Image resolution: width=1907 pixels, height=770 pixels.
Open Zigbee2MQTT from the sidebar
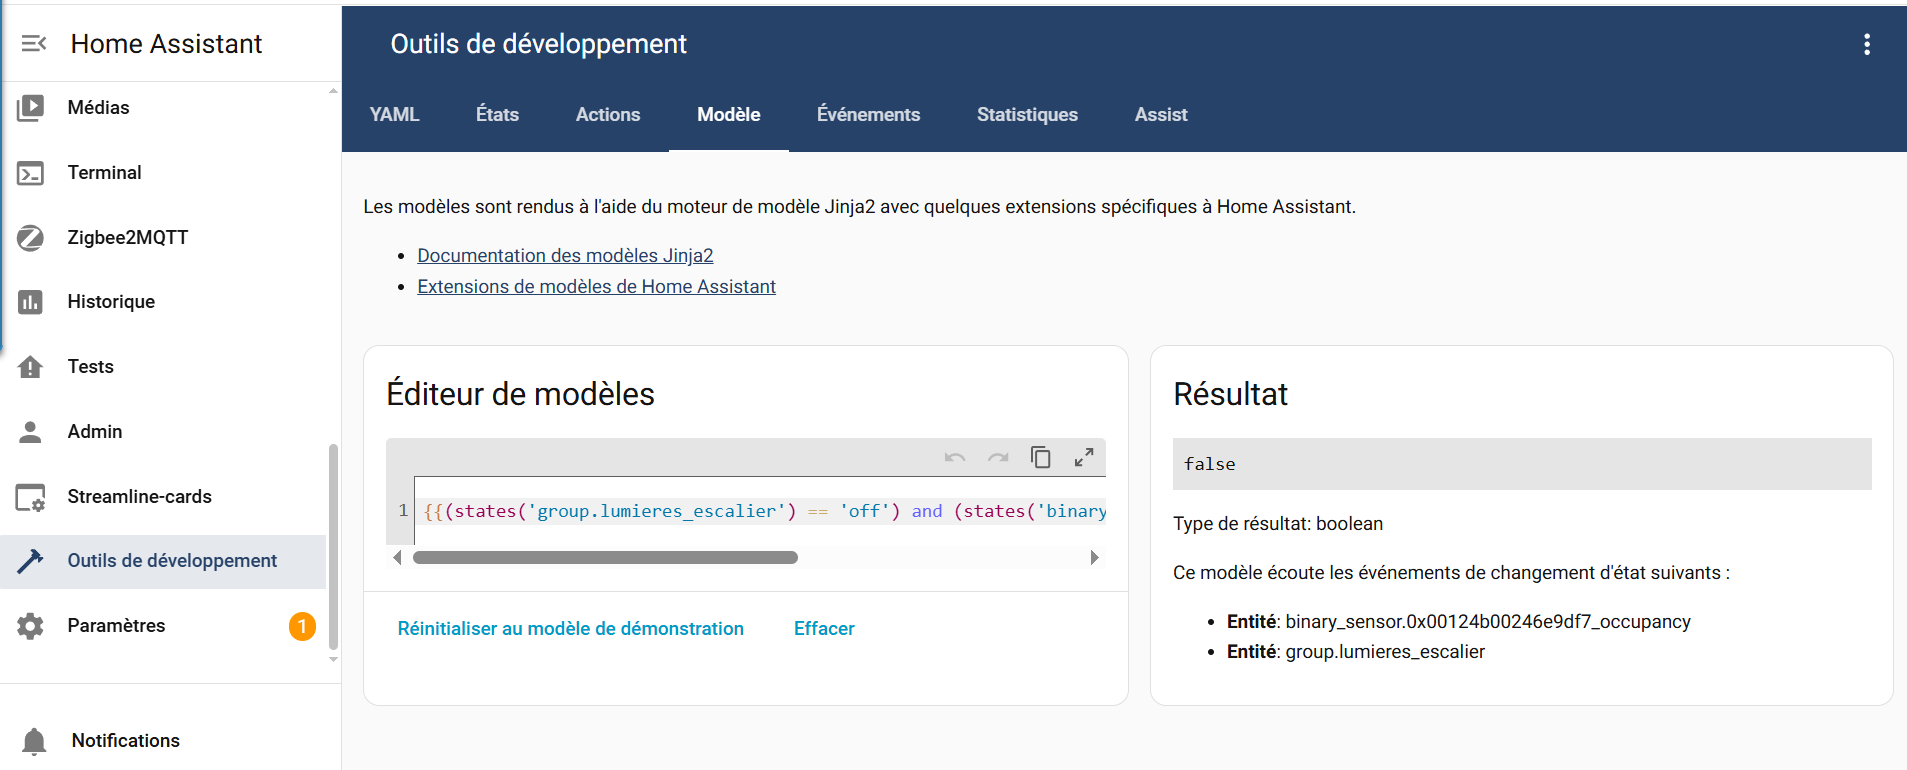pos(127,237)
